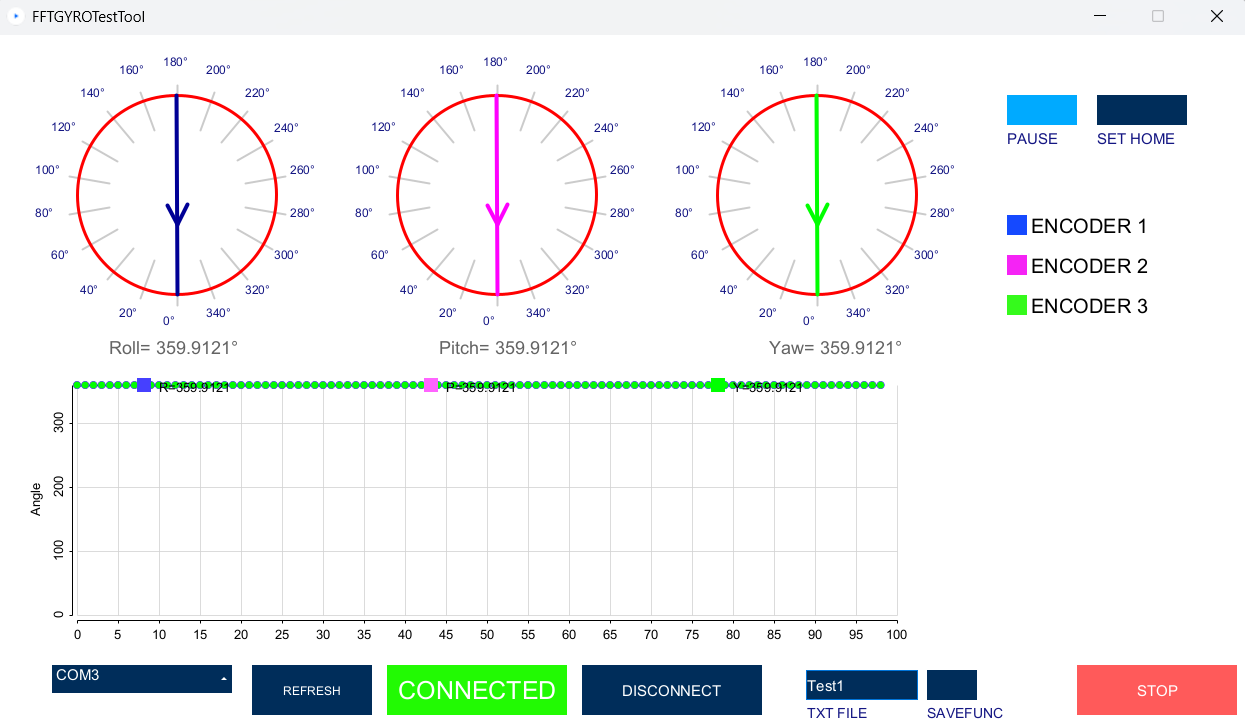Screen dimensions: 1245x726
Task: Click the light blue PAUSE button
Action: coord(1041,110)
